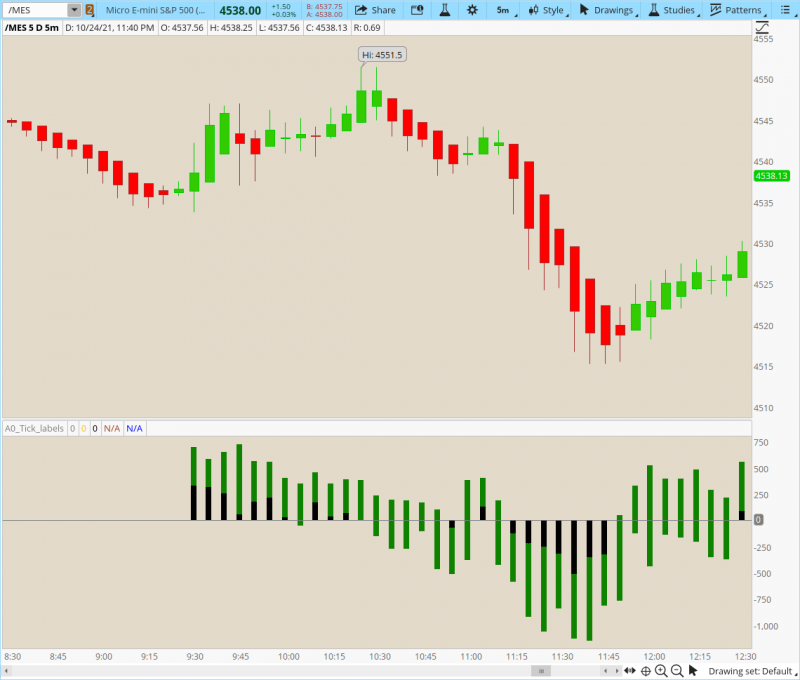Open the Drawing set: Default dropdown
The width and height of the screenshot is (800, 680).
(x=752, y=671)
